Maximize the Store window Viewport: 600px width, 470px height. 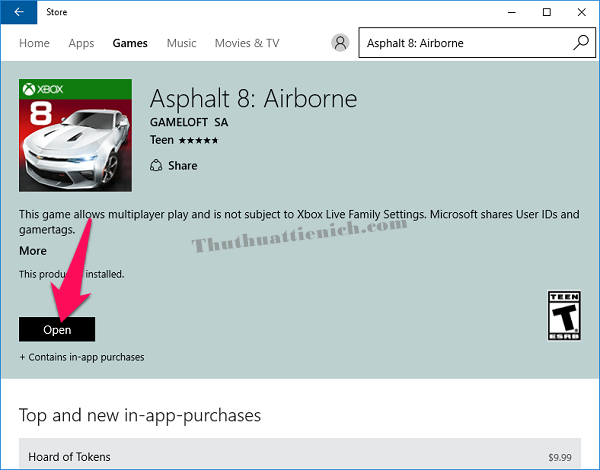click(546, 13)
